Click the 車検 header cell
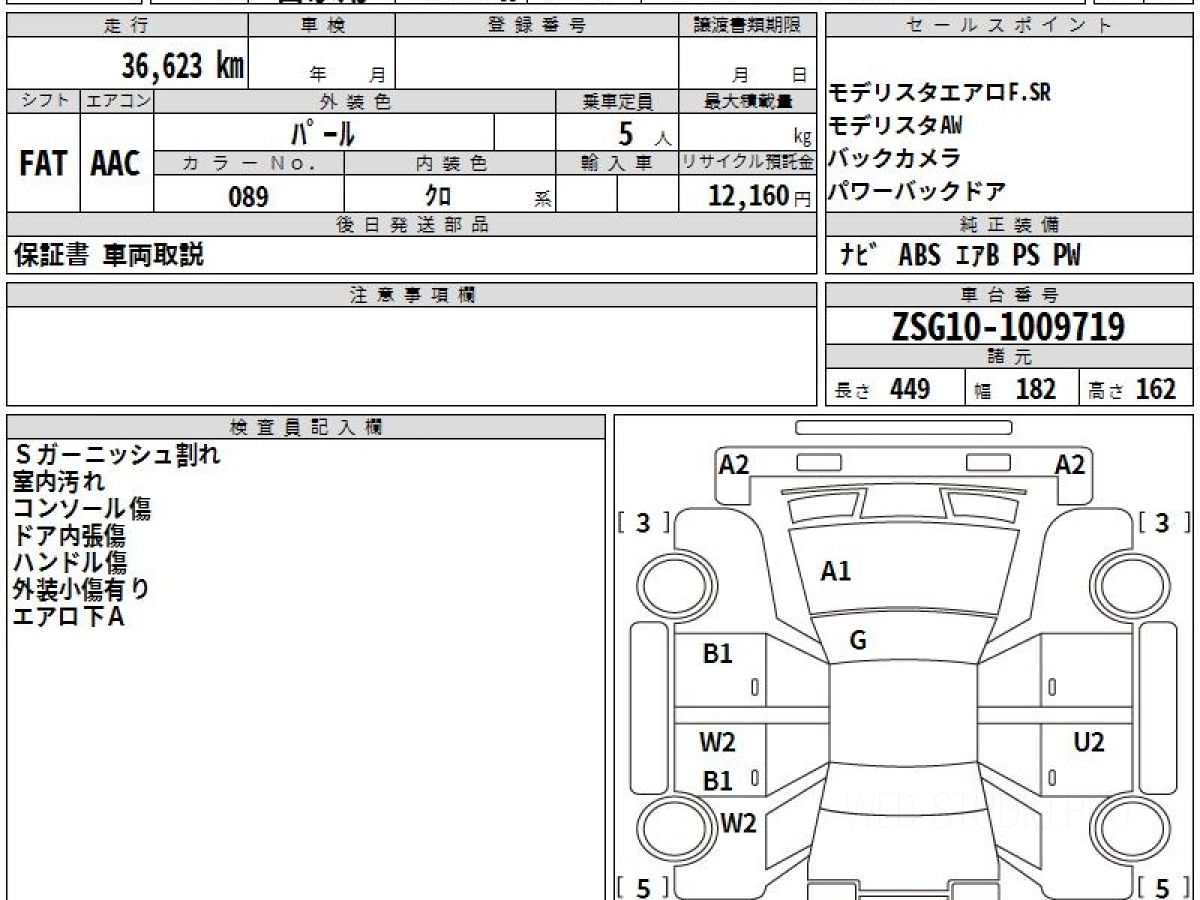 [x=322, y=25]
